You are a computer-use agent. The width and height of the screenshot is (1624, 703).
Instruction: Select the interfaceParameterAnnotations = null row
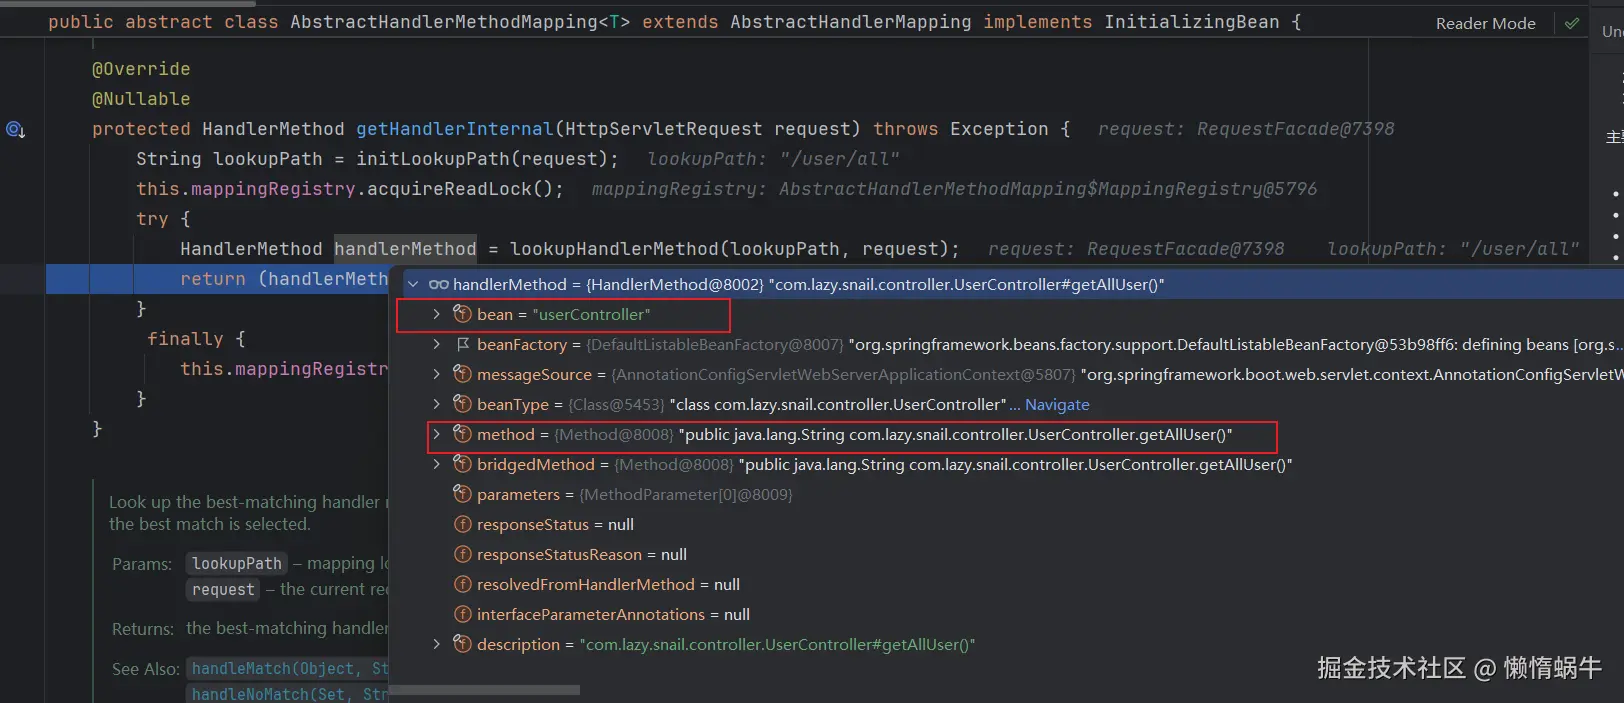point(1006,614)
